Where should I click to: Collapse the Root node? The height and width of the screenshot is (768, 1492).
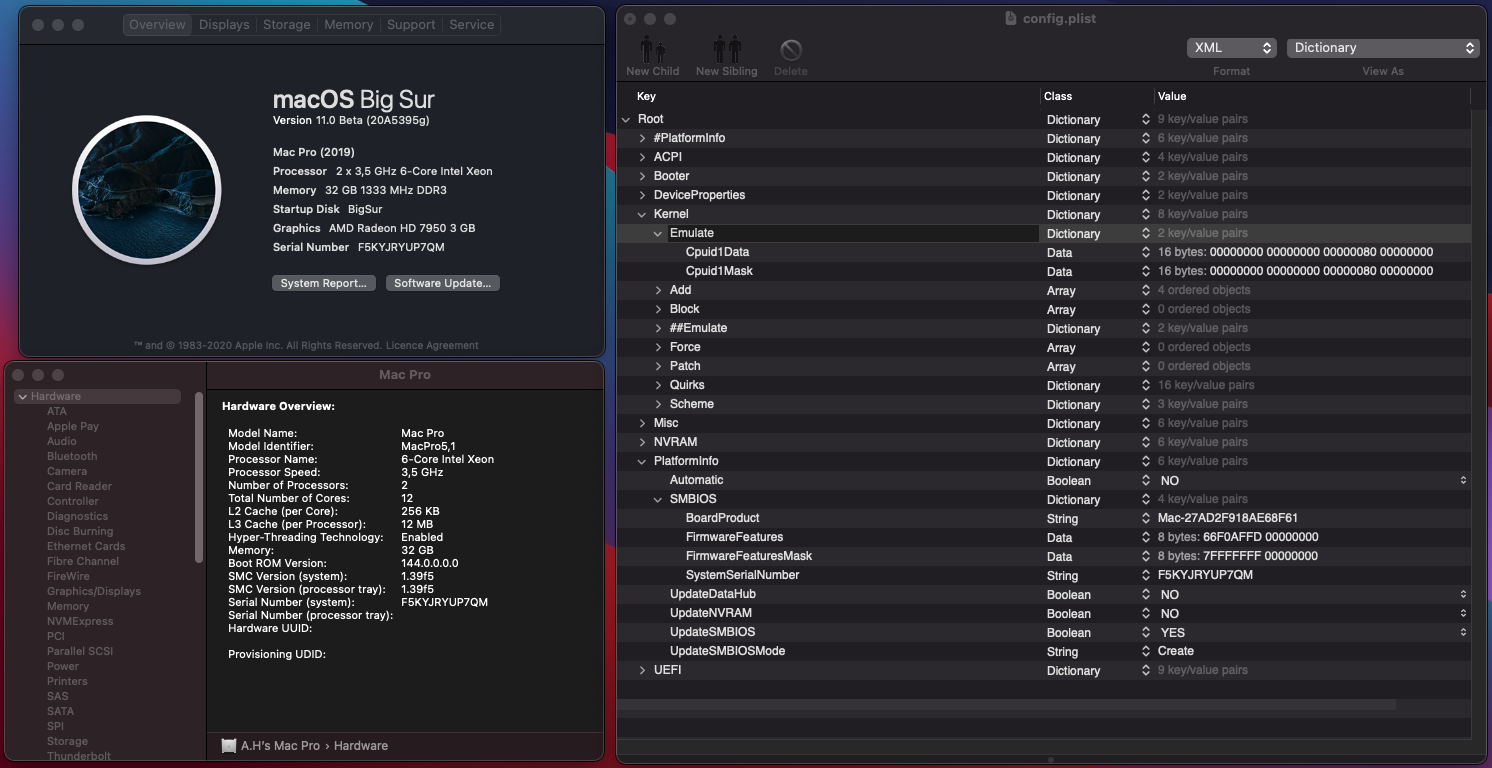click(626, 119)
